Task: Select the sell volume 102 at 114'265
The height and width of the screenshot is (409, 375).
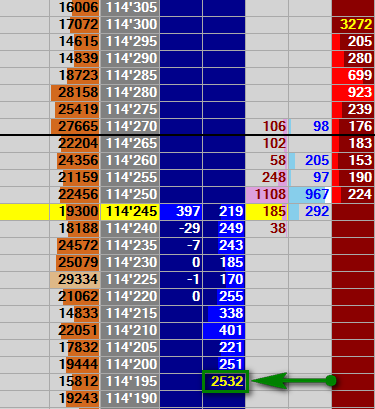Action: pyautogui.click(x=267, y=143)
